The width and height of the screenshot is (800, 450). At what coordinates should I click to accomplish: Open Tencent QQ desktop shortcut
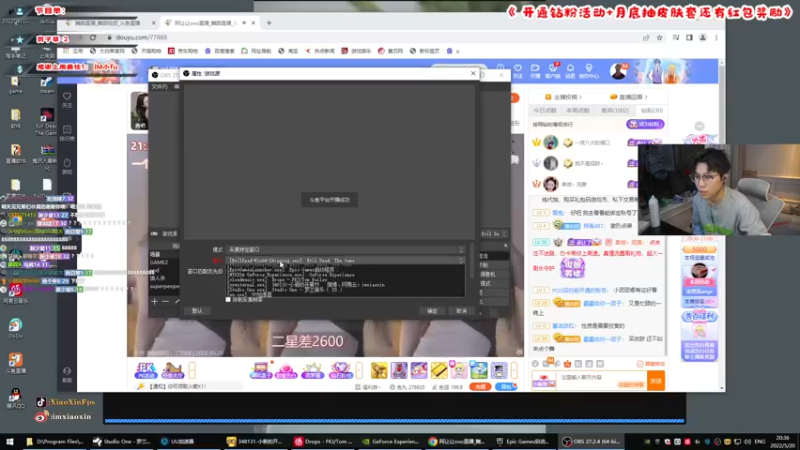[x=15, y=398]
